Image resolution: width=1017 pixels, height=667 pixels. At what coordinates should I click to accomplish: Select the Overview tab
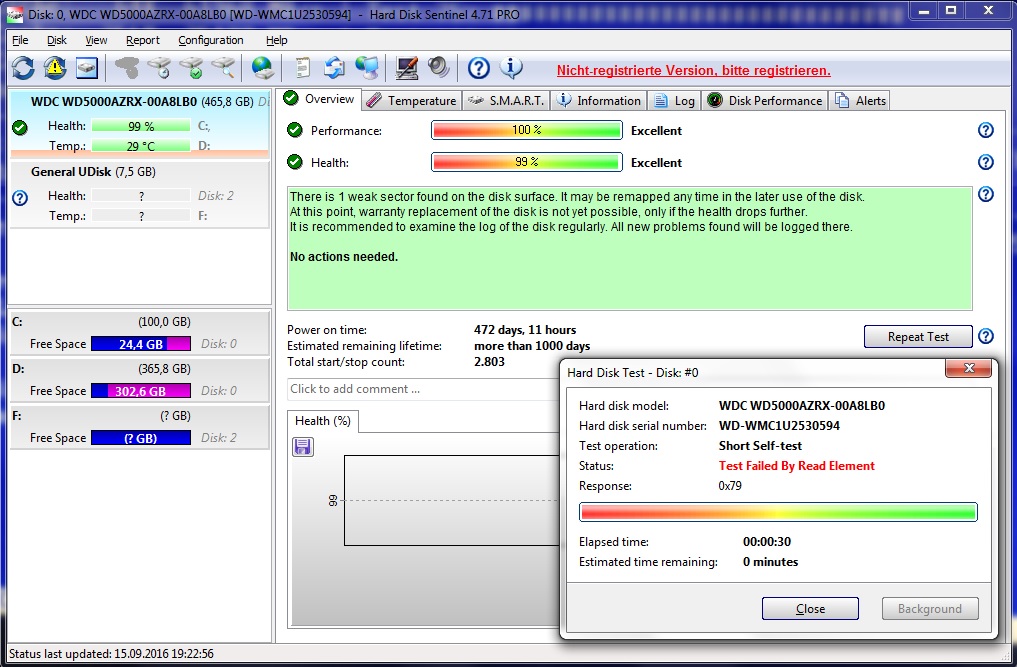coord(319,99)
